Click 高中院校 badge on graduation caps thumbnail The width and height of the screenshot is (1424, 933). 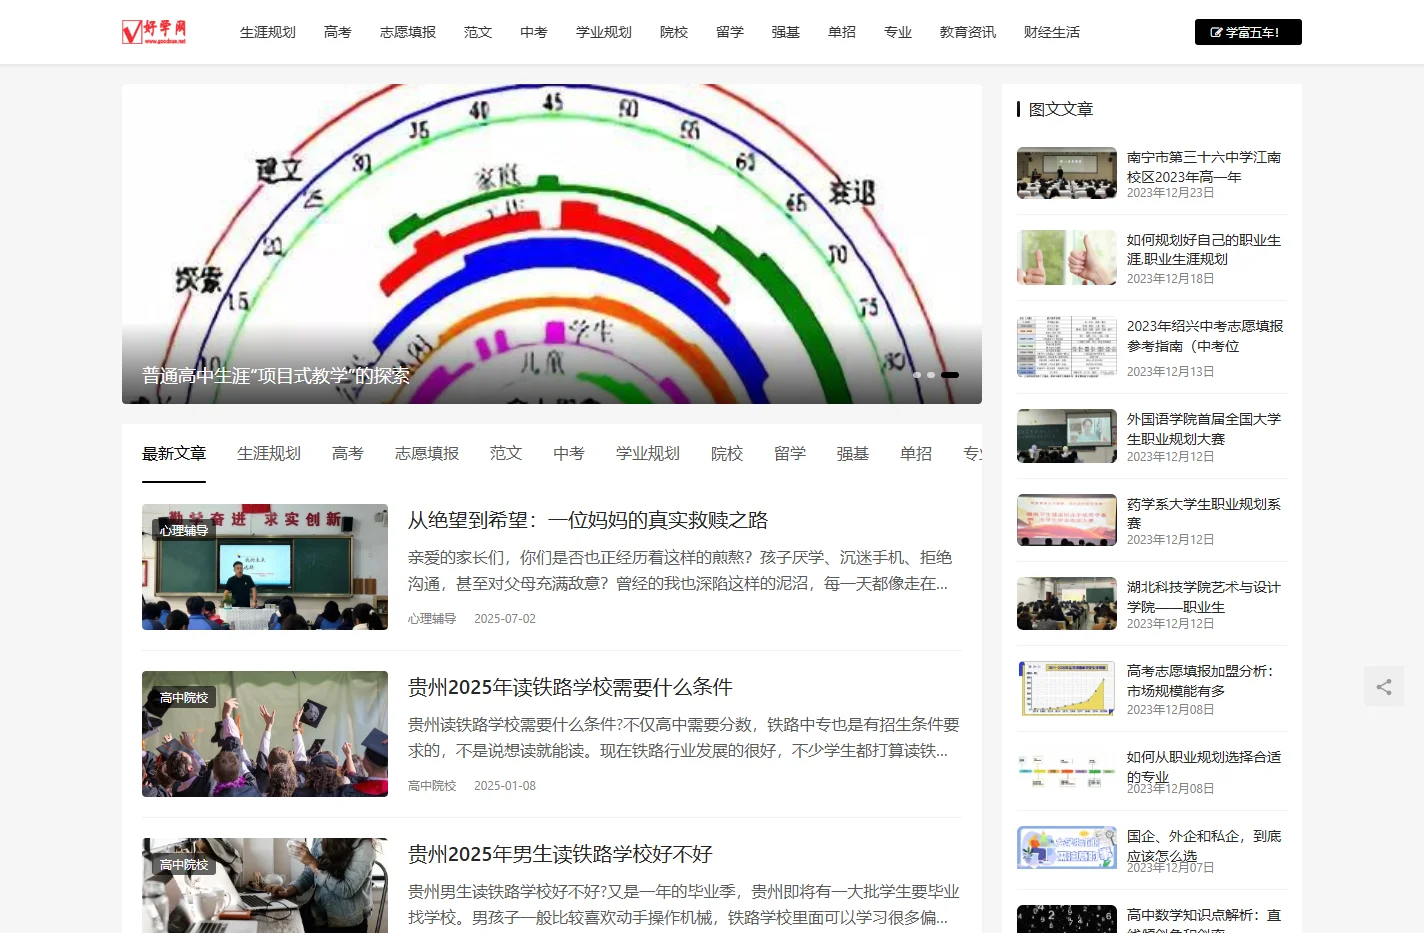click(x=184, y=697)
